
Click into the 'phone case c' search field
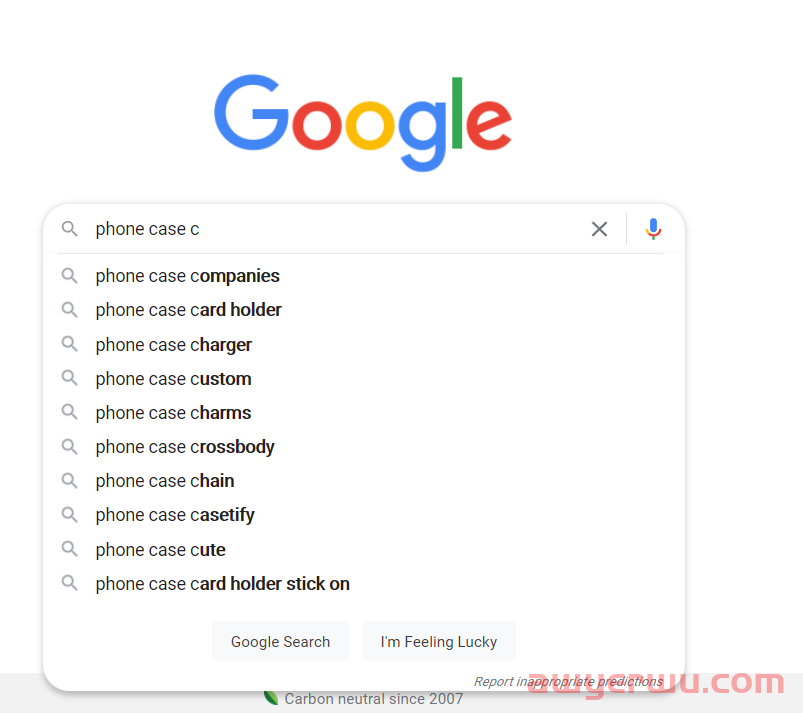pos(338,229)
